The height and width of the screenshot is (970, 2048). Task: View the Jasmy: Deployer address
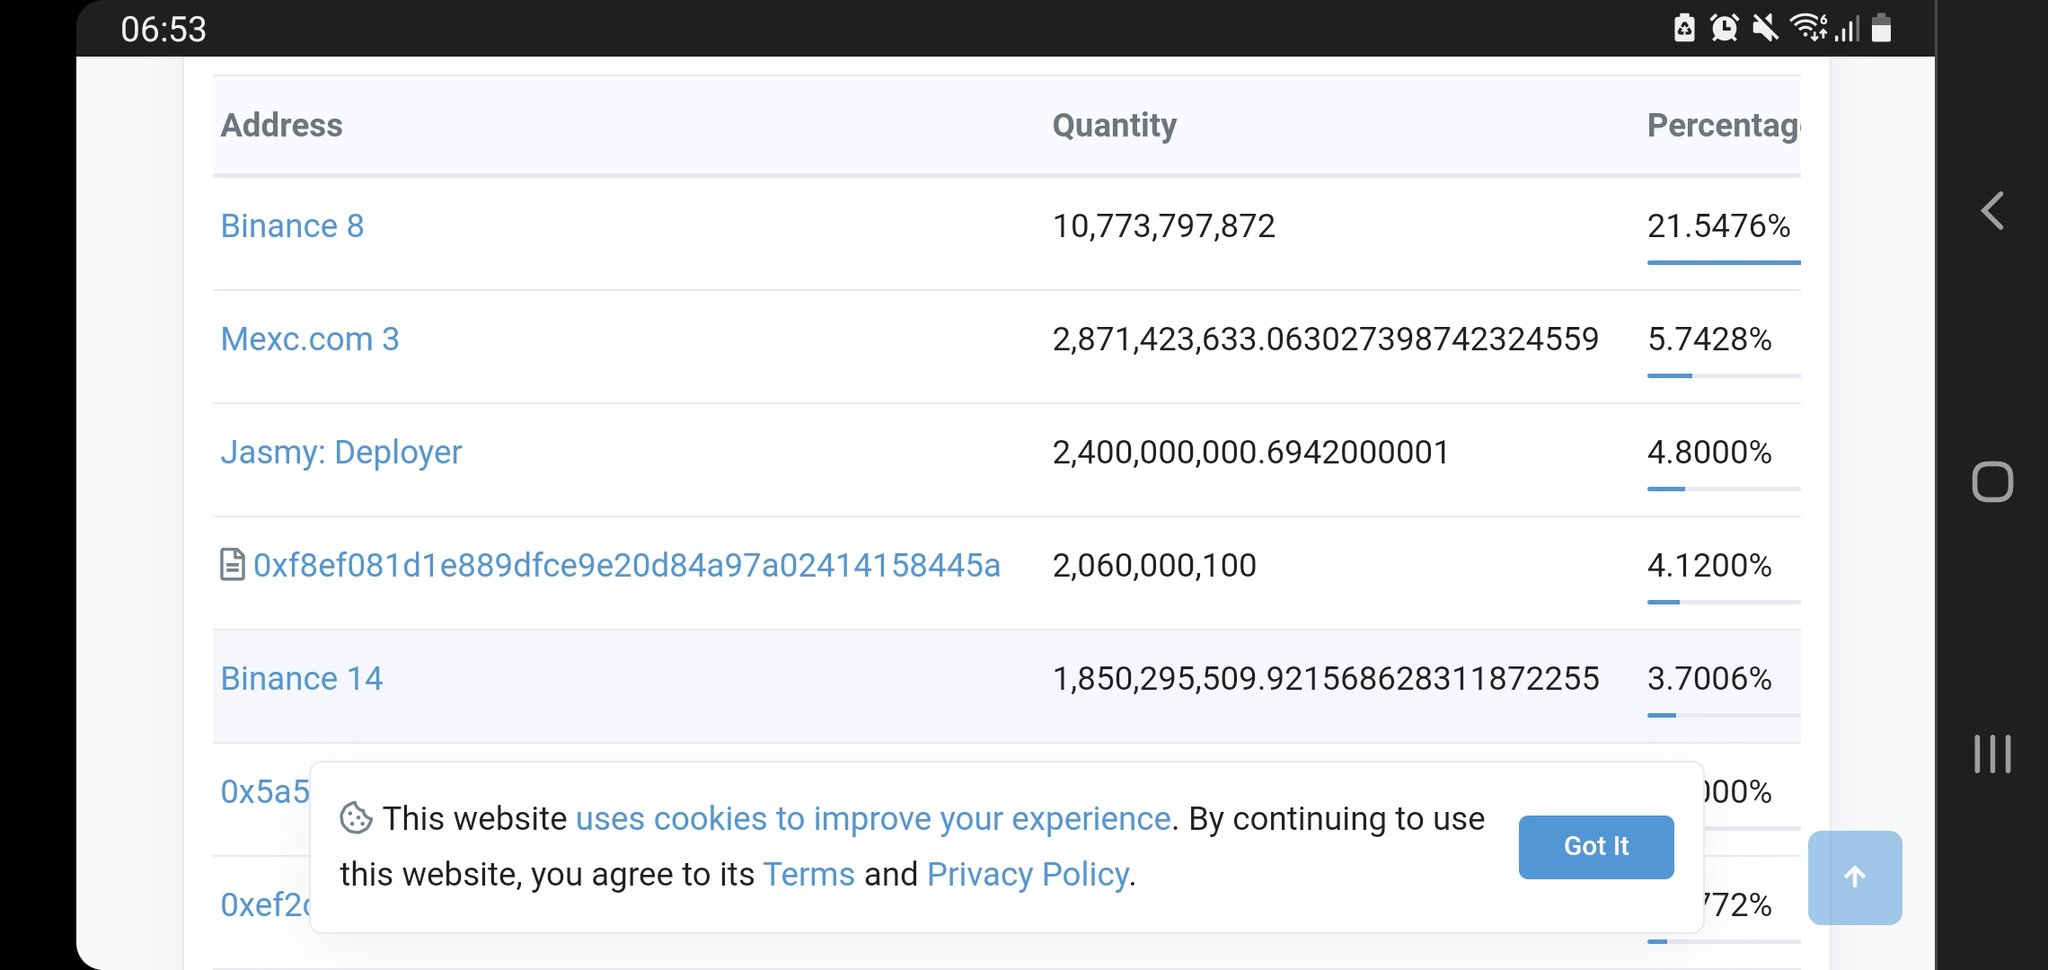(341, 452)
